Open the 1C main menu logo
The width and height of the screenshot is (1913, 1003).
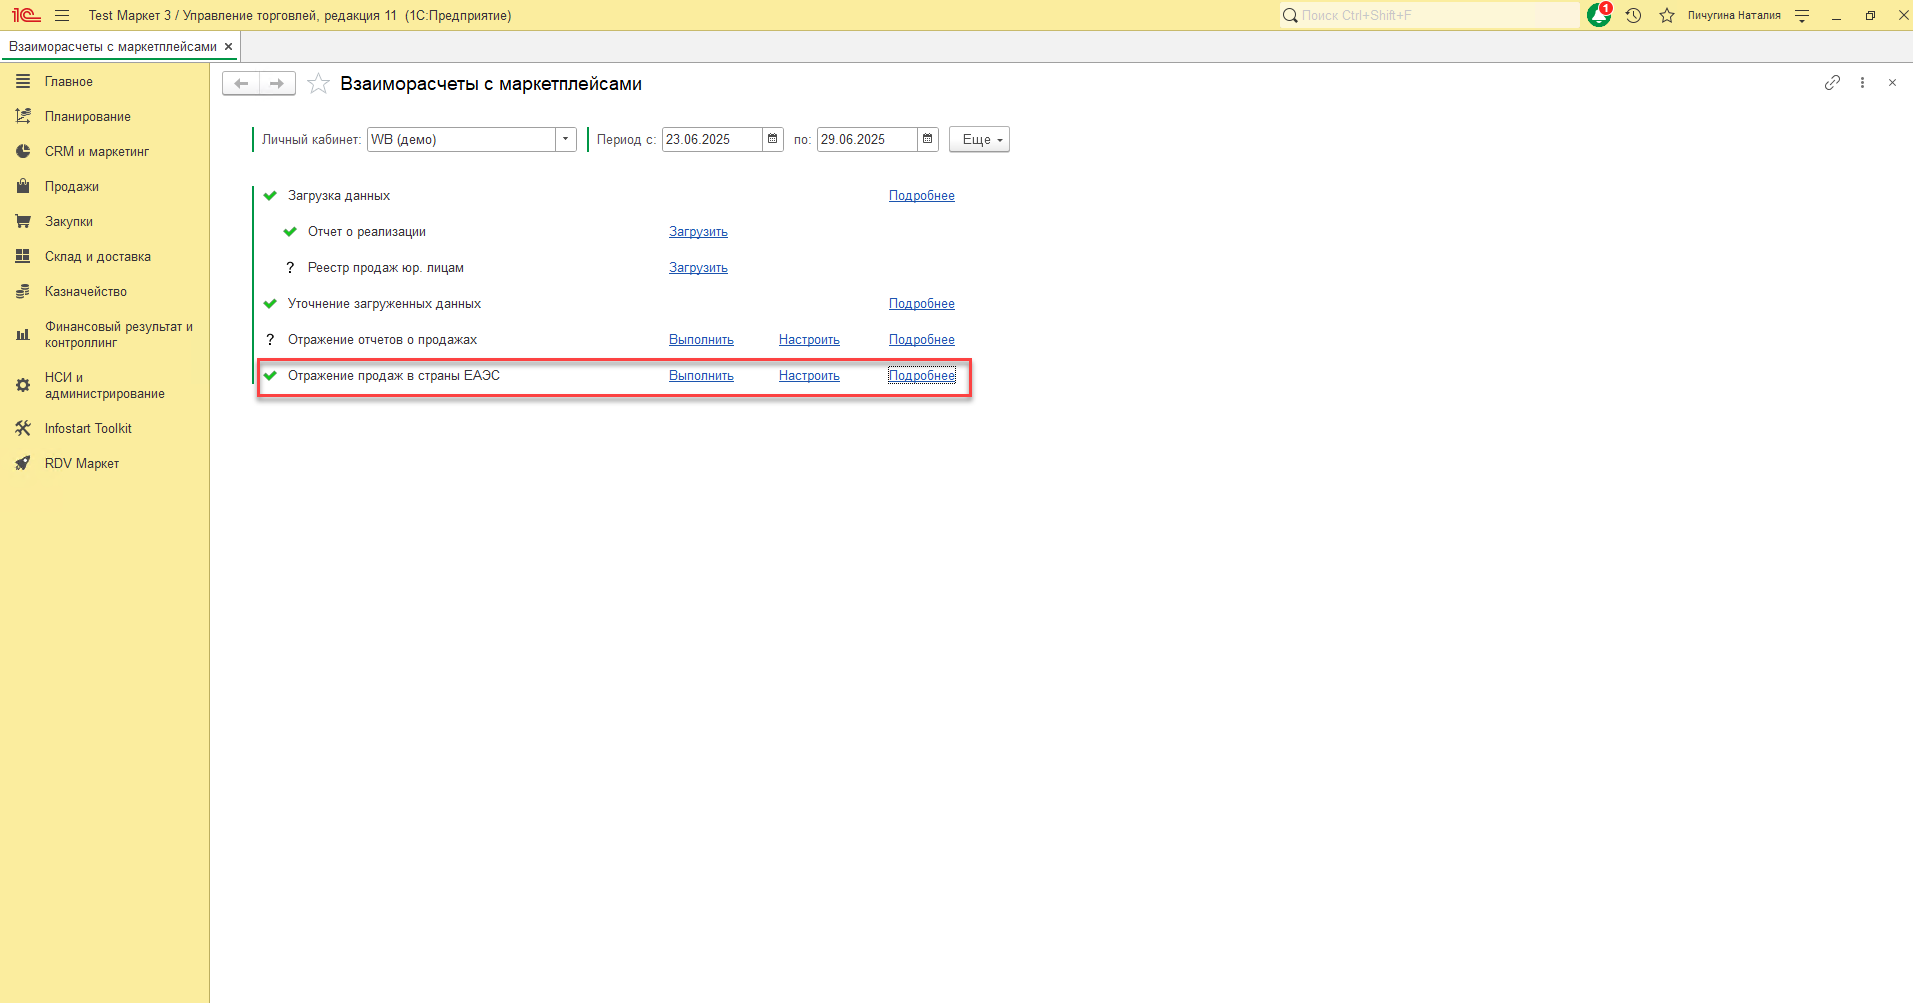tap(26, 15)
